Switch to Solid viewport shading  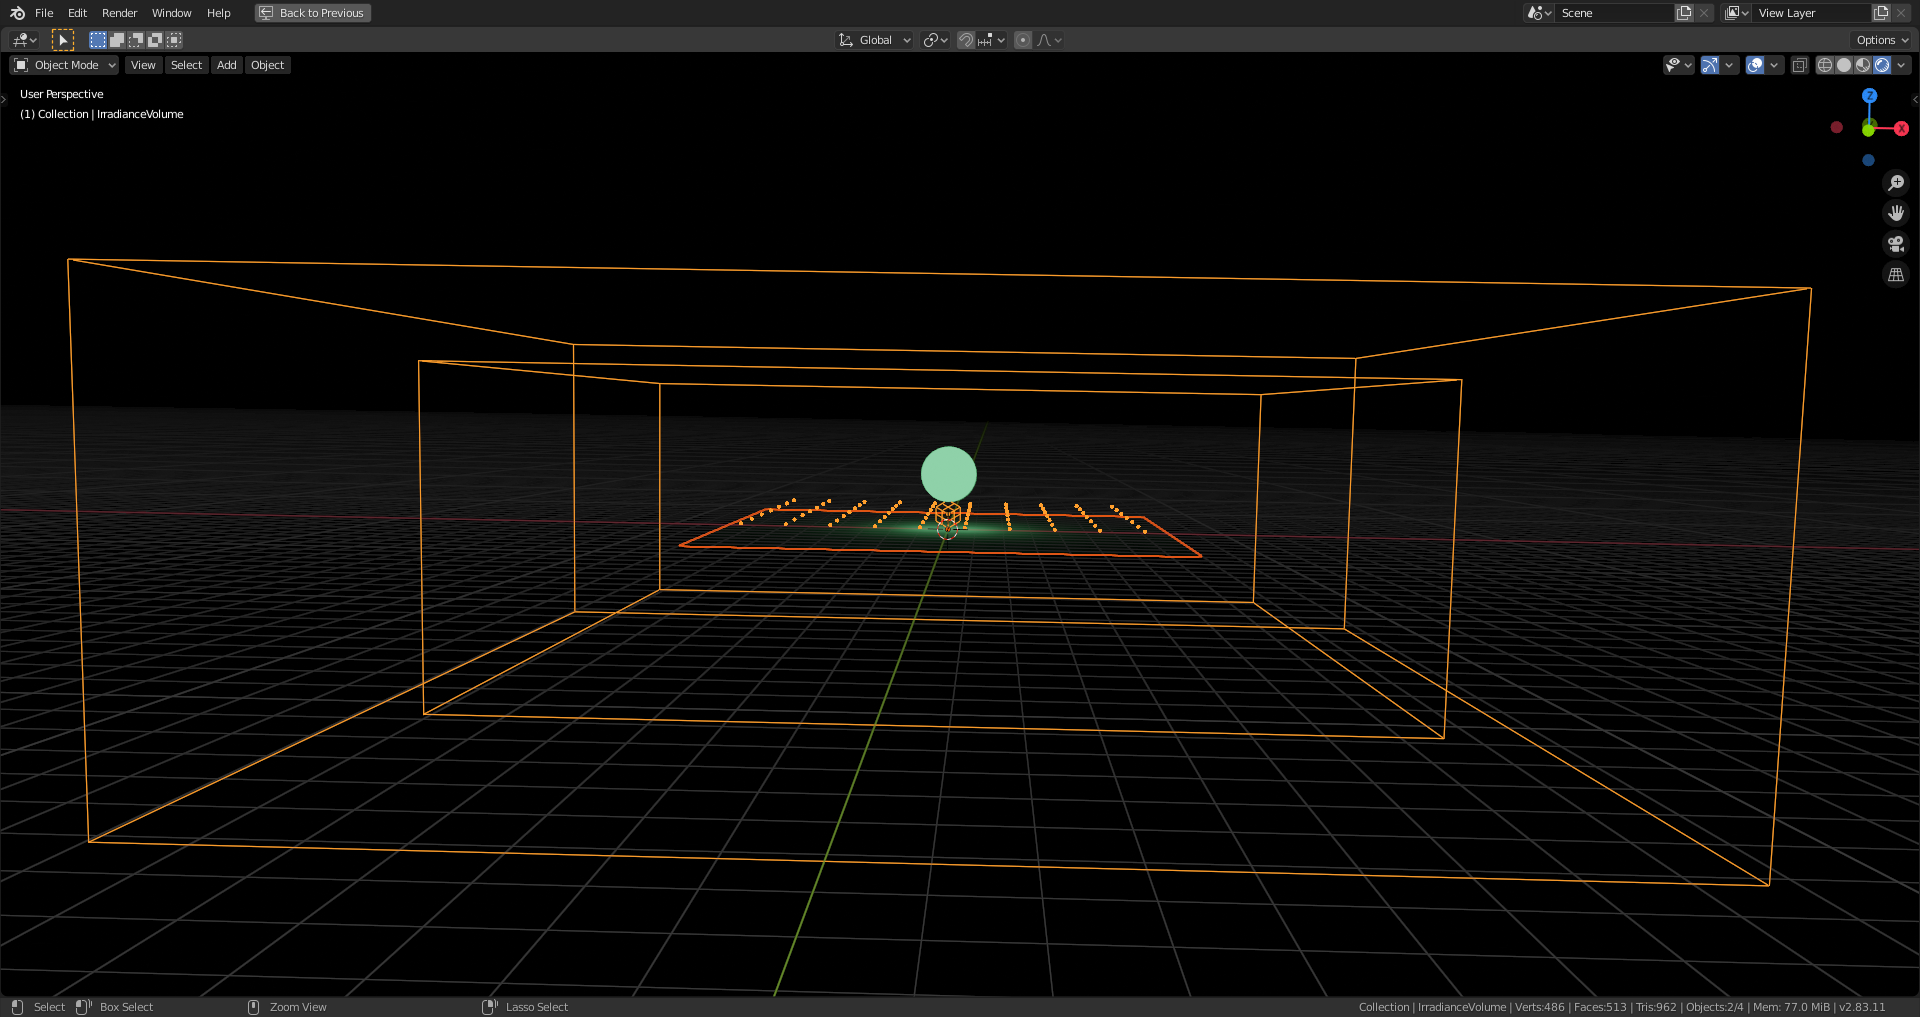pos(1843,64)
